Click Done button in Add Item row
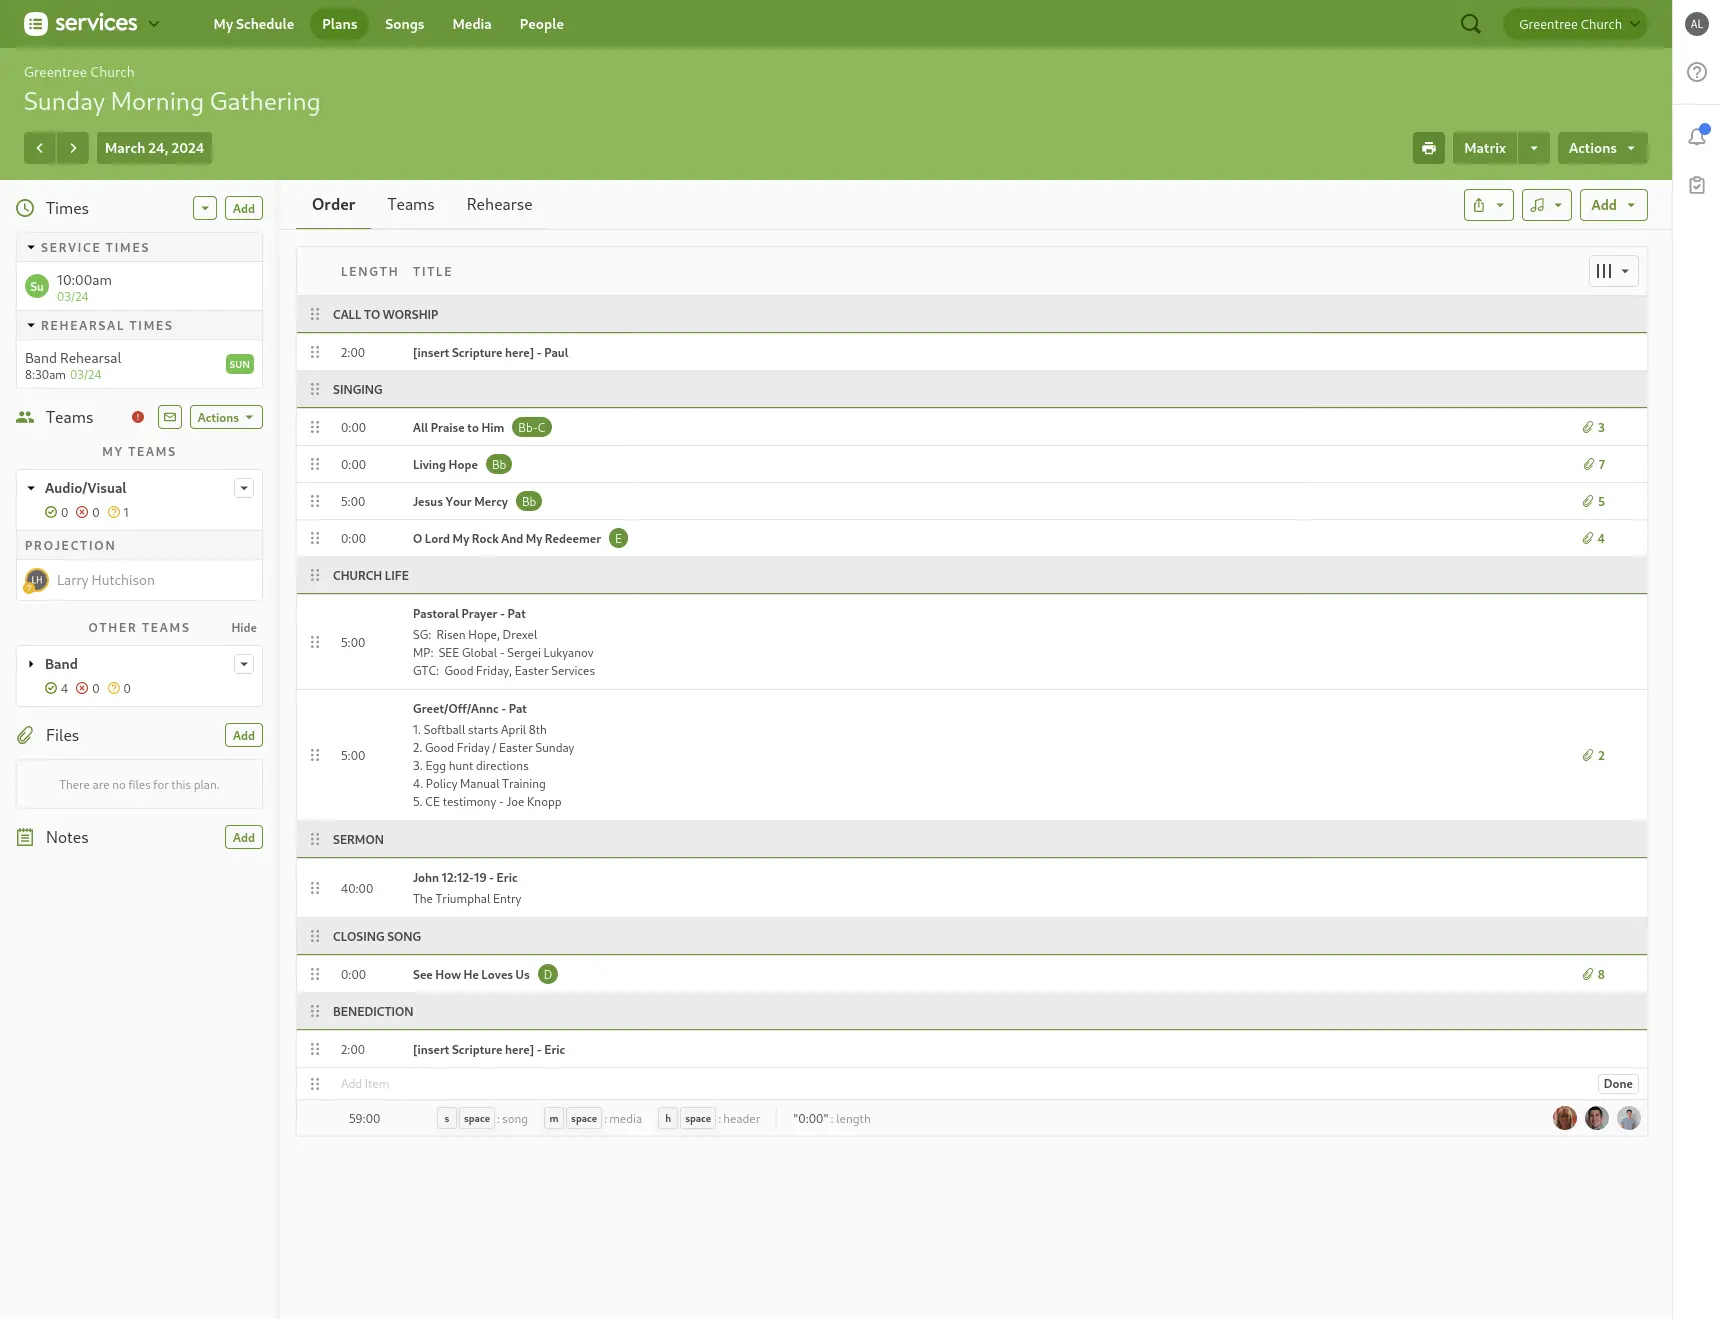Viewport: 1720px width, 1319px height. pyautogui.click(x=1617, y=1084)
